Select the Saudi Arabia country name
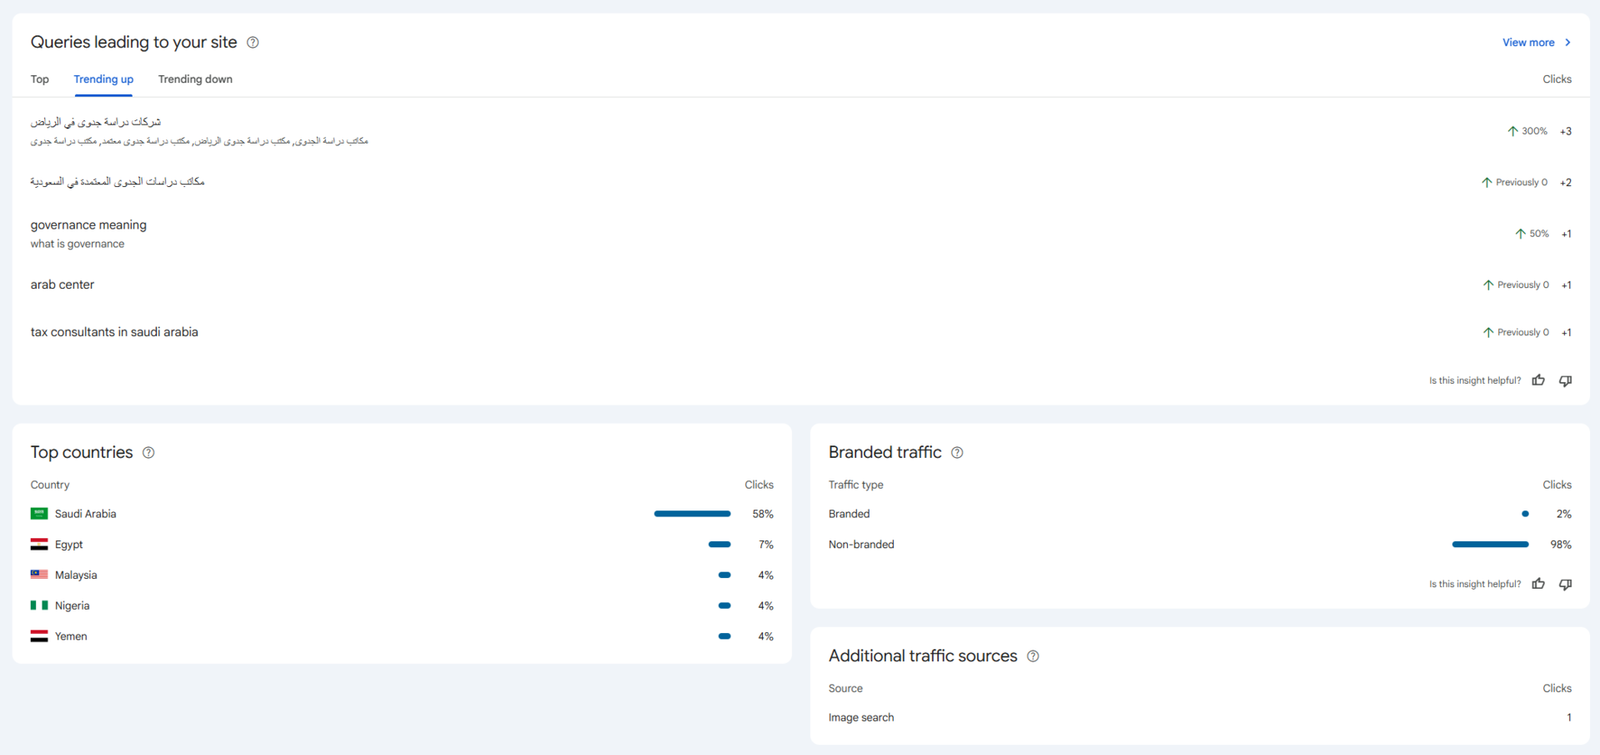Viewport: 1600px width, 755px height. pos(85,514)
